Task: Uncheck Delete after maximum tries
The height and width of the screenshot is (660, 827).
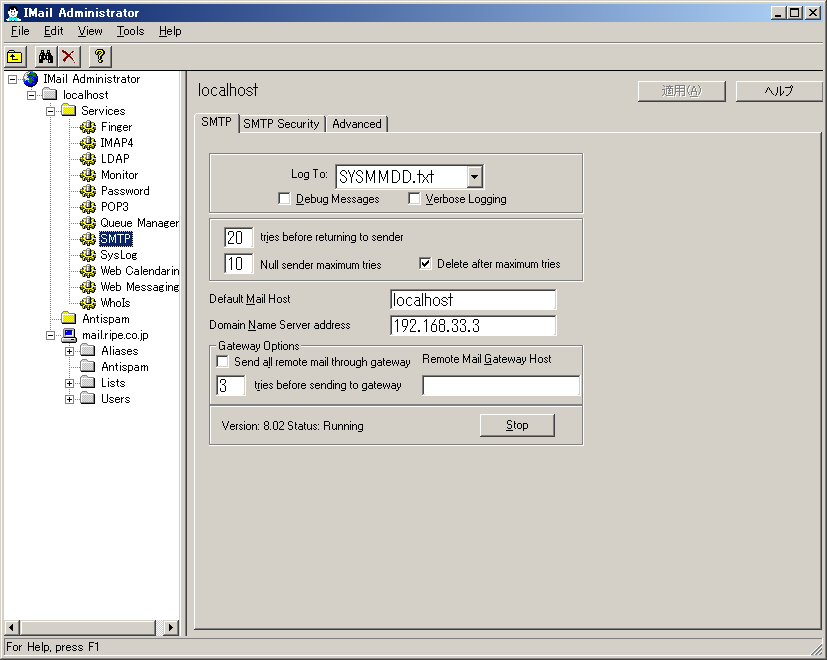Action: tap(425, 263)
